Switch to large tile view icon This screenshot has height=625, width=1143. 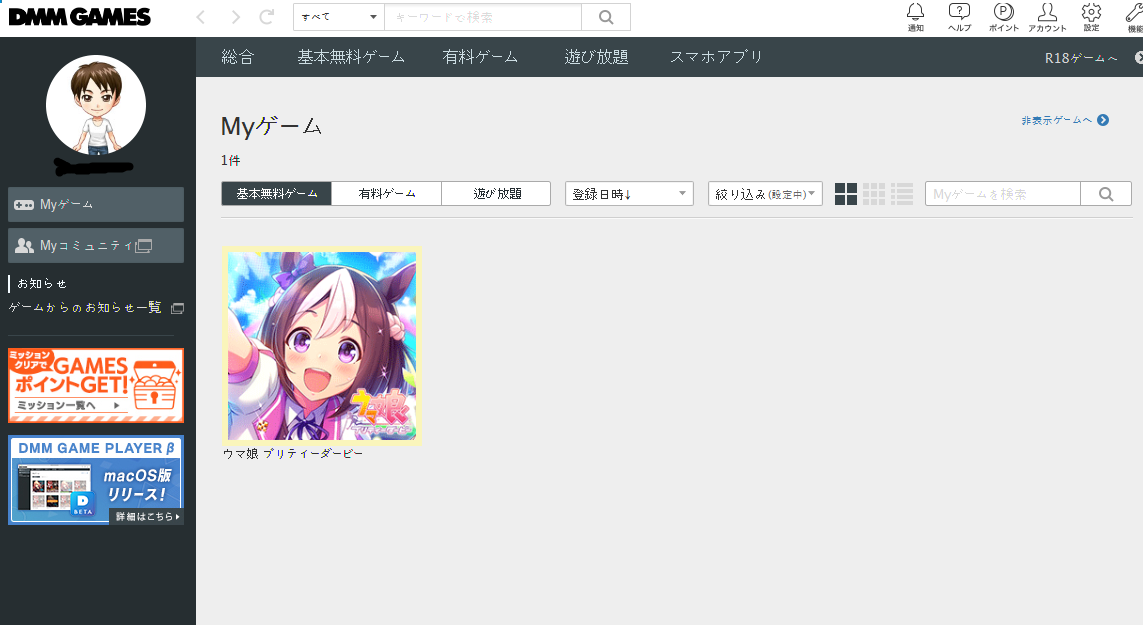coord(846,194)
